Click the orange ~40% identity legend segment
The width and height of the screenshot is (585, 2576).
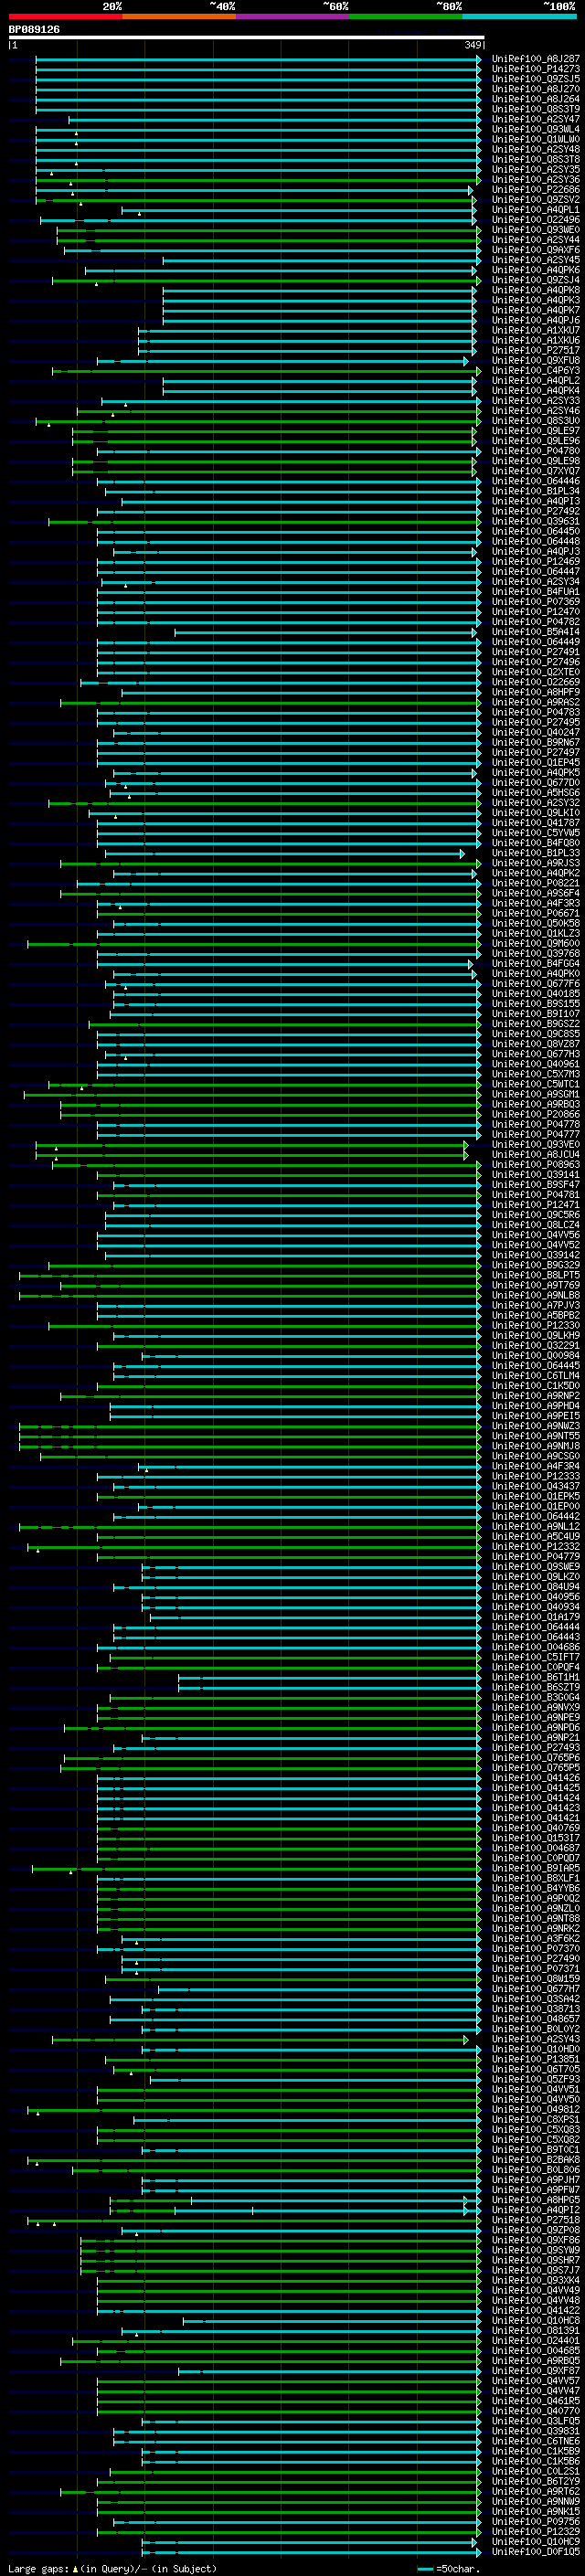[179, 16]
